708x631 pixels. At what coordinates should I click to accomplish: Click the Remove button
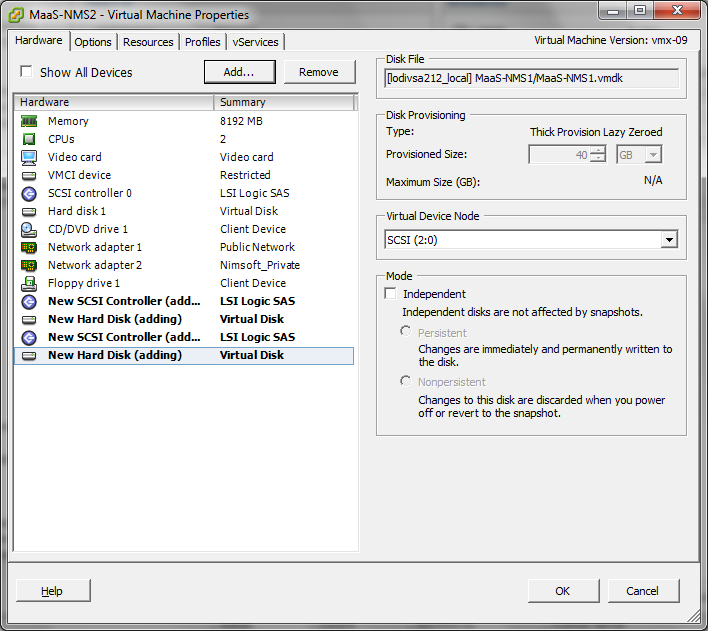pos(319,72)
